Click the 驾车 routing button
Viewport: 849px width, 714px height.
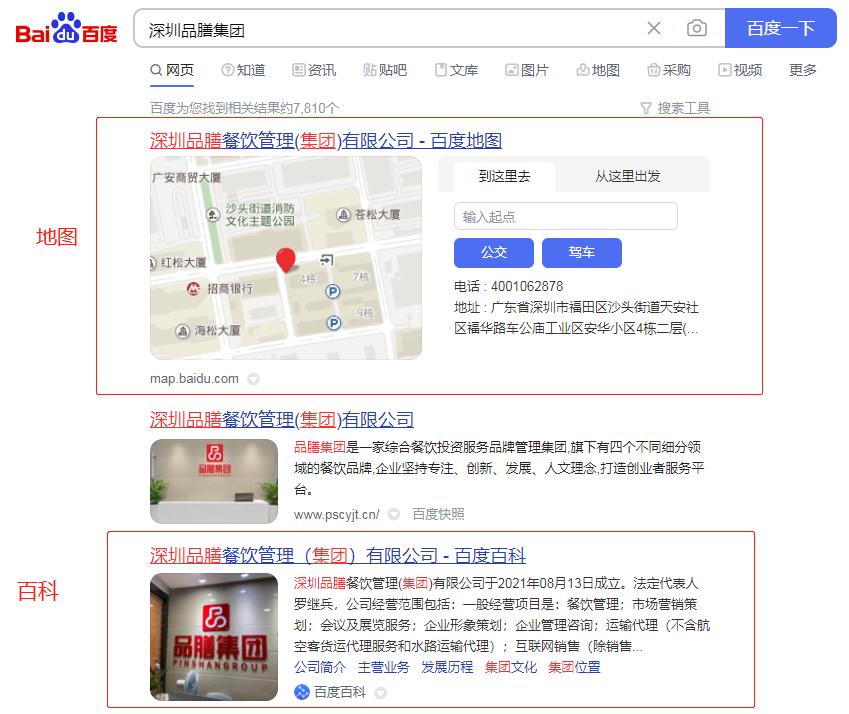(x=581, y=253)
